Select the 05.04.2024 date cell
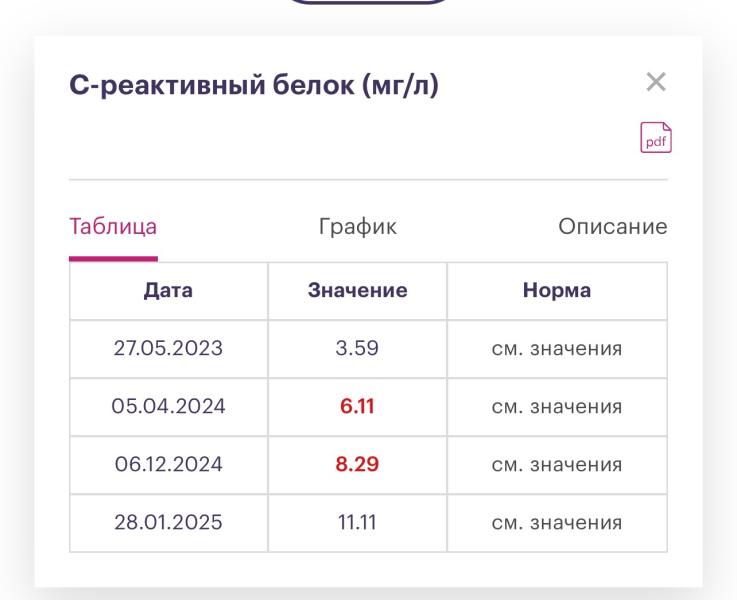The width and height of the screenshot is (737, 600). (x=168, y=406)
